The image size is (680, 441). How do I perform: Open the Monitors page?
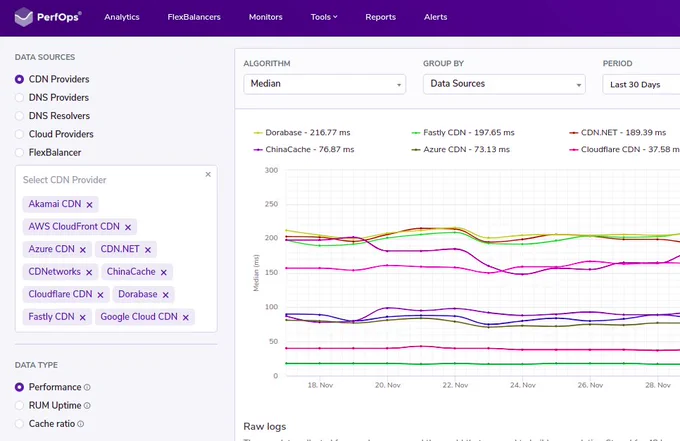click(x=265, y=17)
